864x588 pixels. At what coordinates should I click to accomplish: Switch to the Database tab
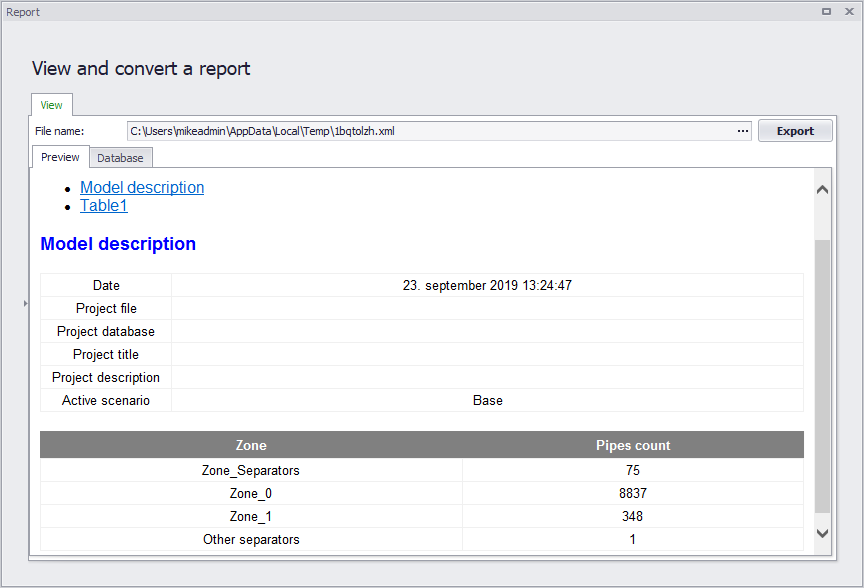point(120,158)
